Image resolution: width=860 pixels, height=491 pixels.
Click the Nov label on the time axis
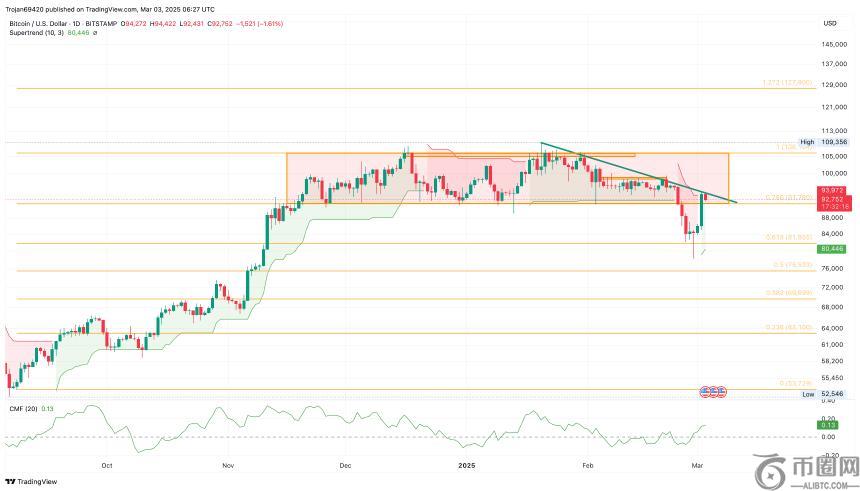click(228, 465)
